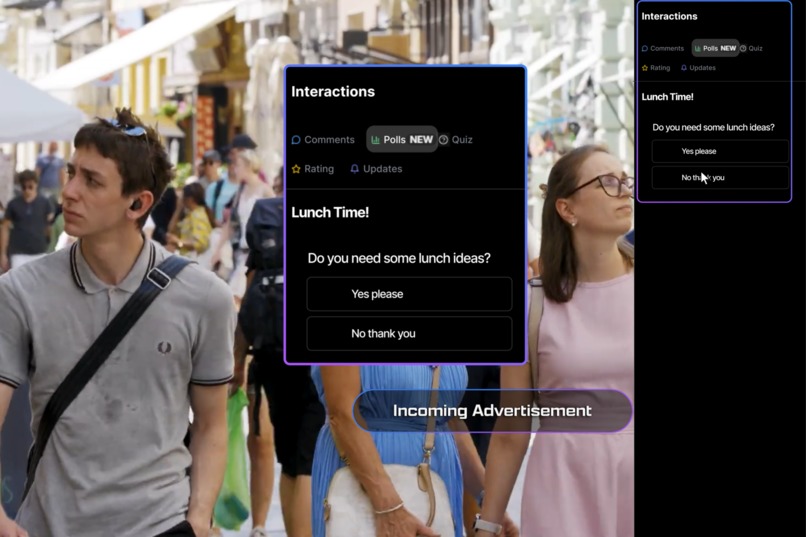The width and height of the screenshot is (806, 537).
Task: Click the bell Updates icon in the enlarged overlay
Action: click(355, 169)
